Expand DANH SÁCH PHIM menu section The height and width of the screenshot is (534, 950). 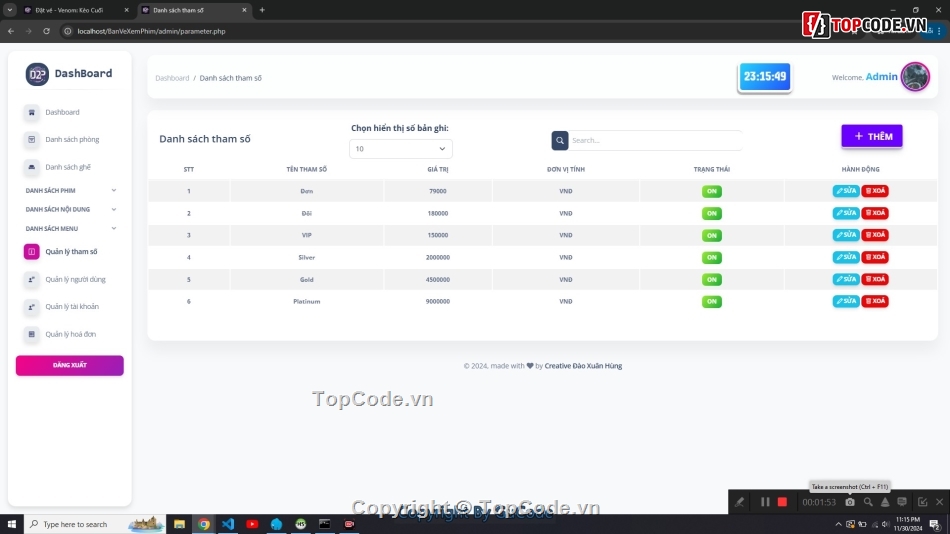pos(70,190)
